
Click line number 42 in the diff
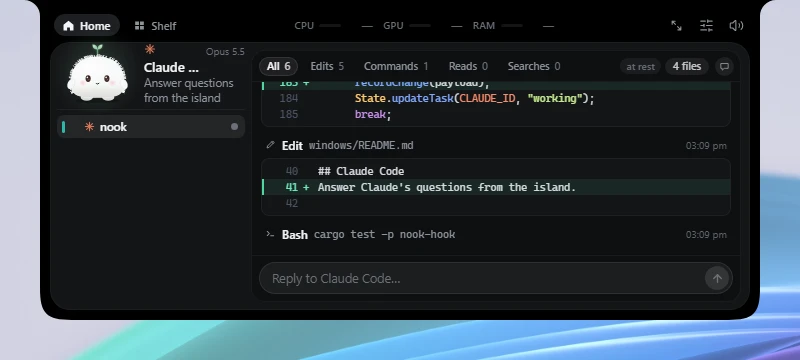coord(292,203)
